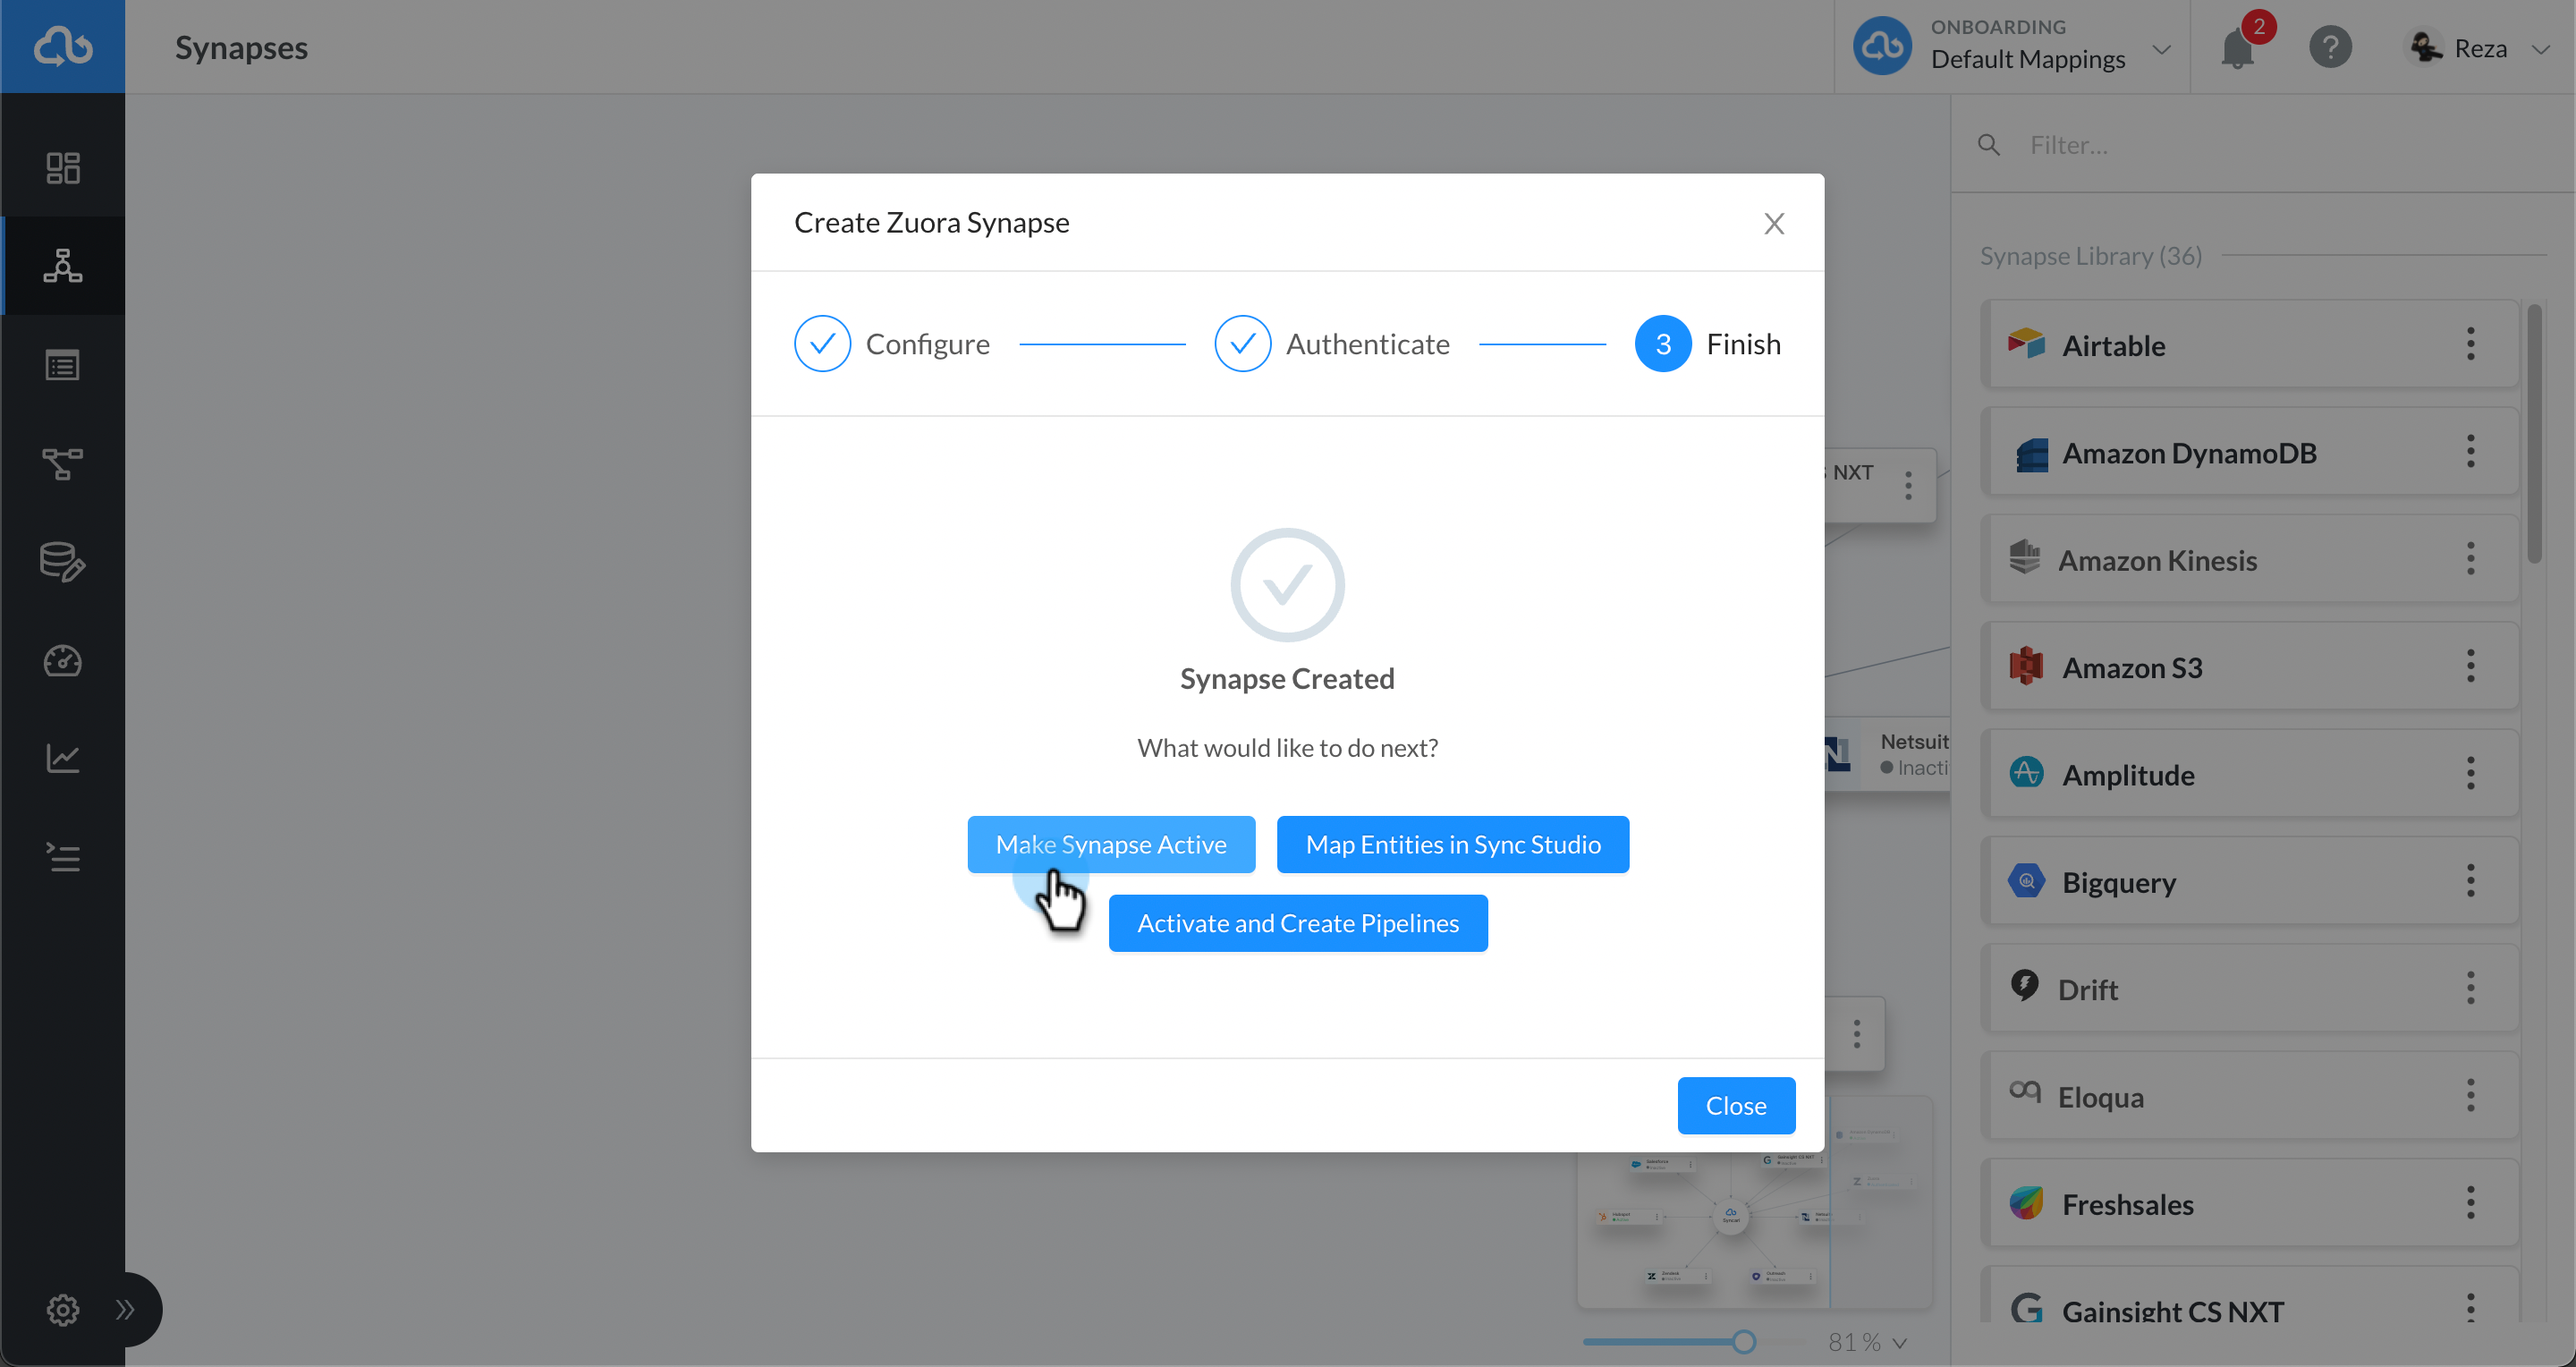
Task: Open Bigquery kebab menu
Action: click(2470, 881)
